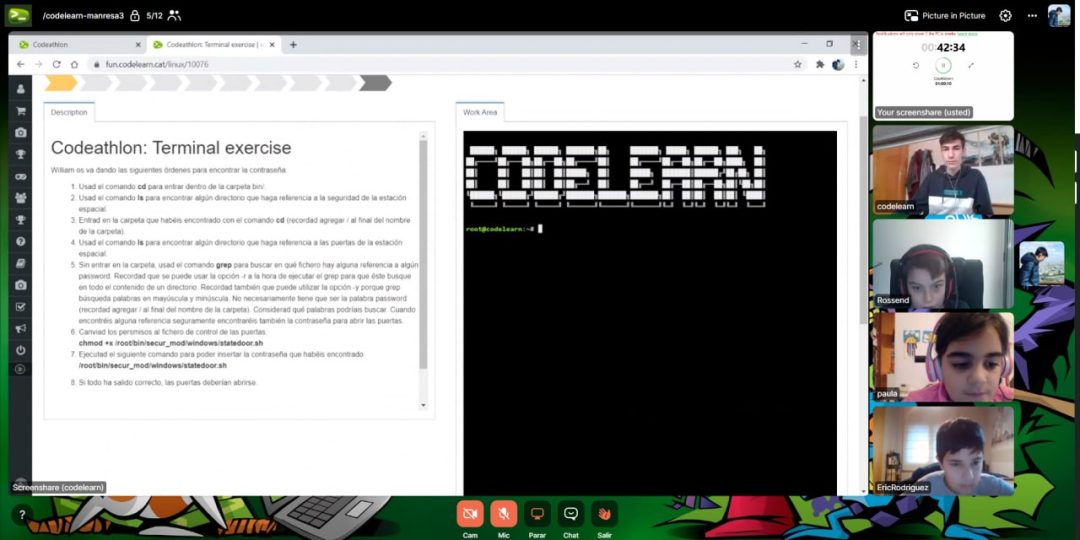Image resolution: width=1080 pixels, height=540 pixels.
Task: Click the dark last progress step
Action: pos(375,83)
